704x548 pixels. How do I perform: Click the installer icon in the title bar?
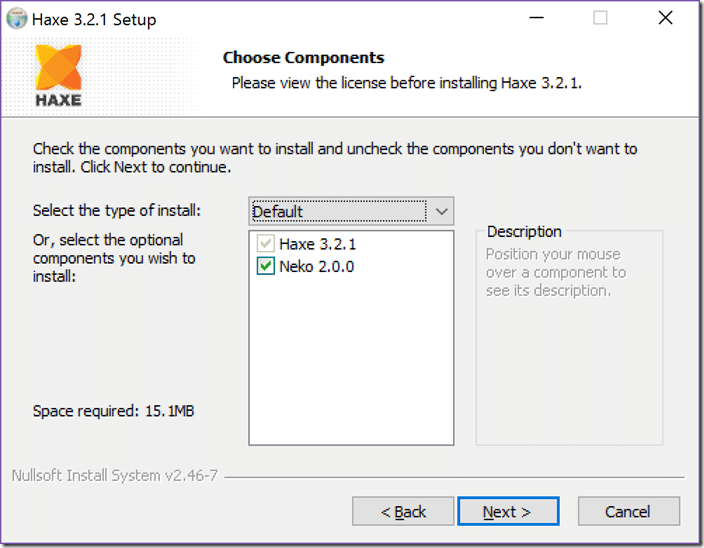[x=17, y=19]
